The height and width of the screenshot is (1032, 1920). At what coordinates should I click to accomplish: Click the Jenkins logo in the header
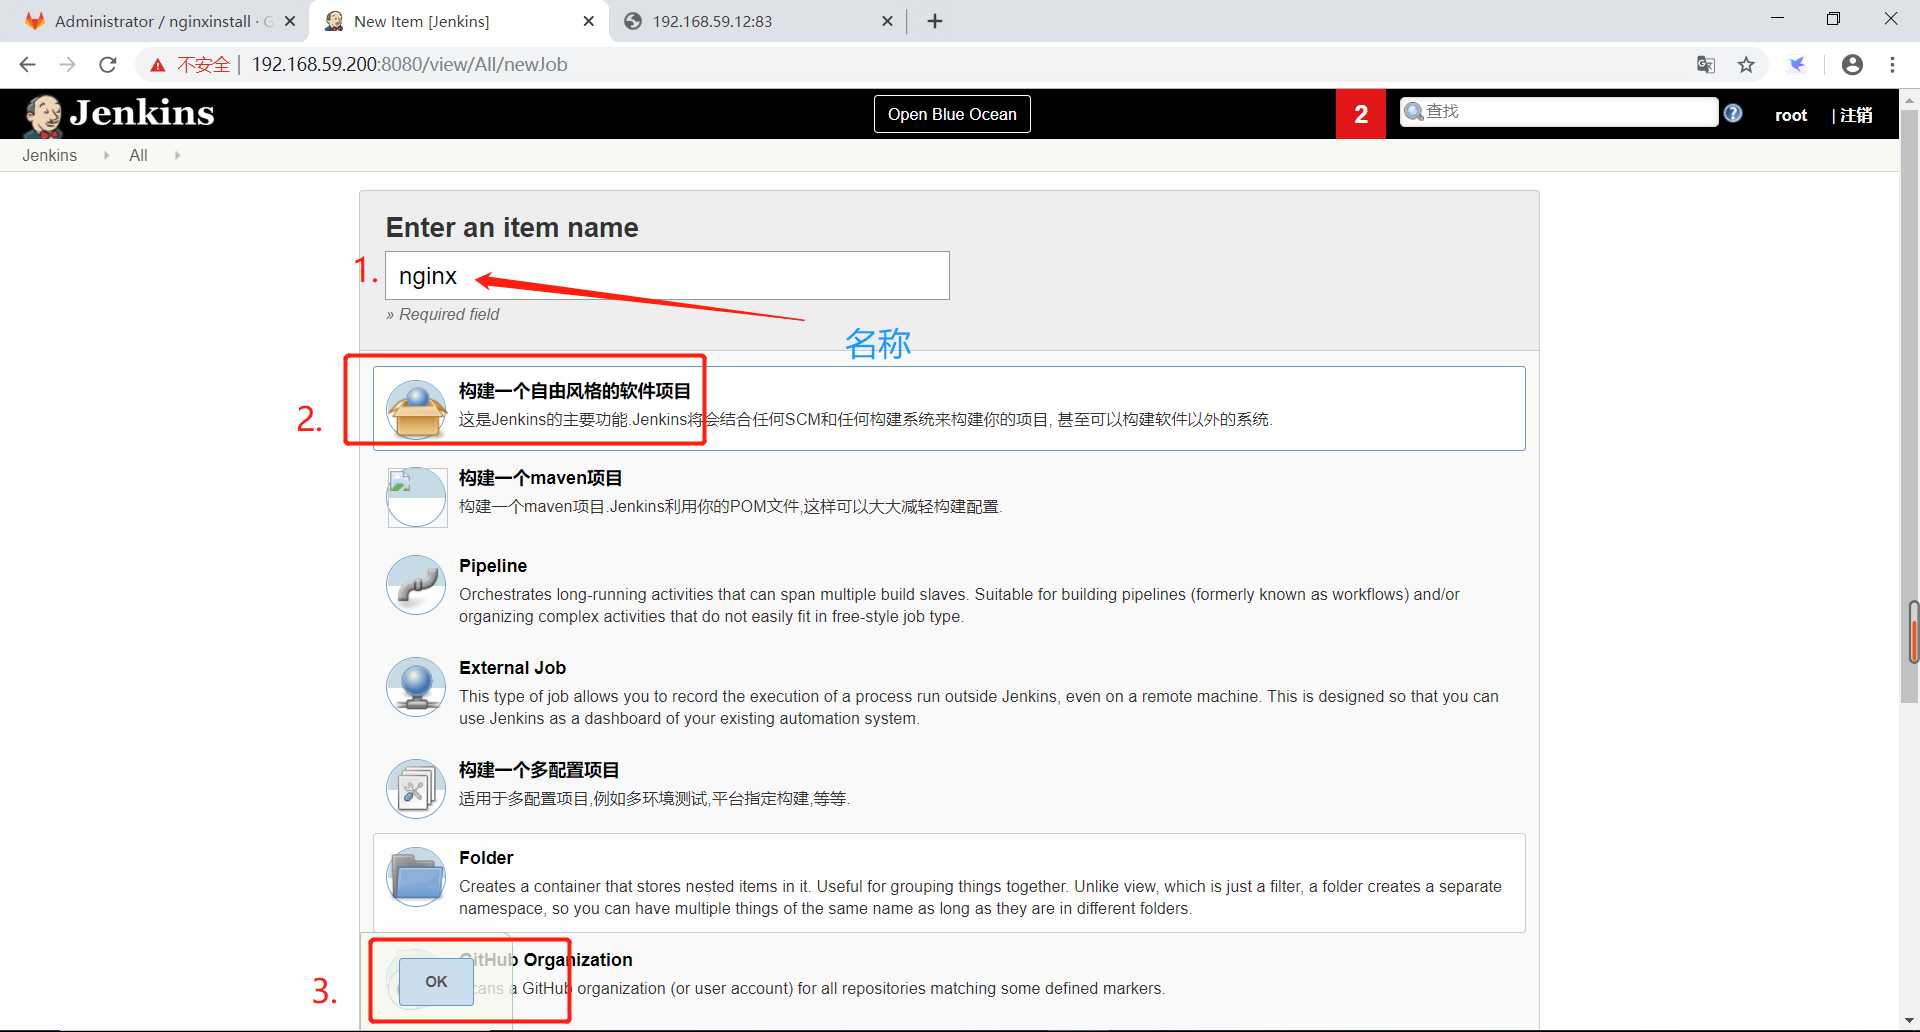tap(119, 114)
